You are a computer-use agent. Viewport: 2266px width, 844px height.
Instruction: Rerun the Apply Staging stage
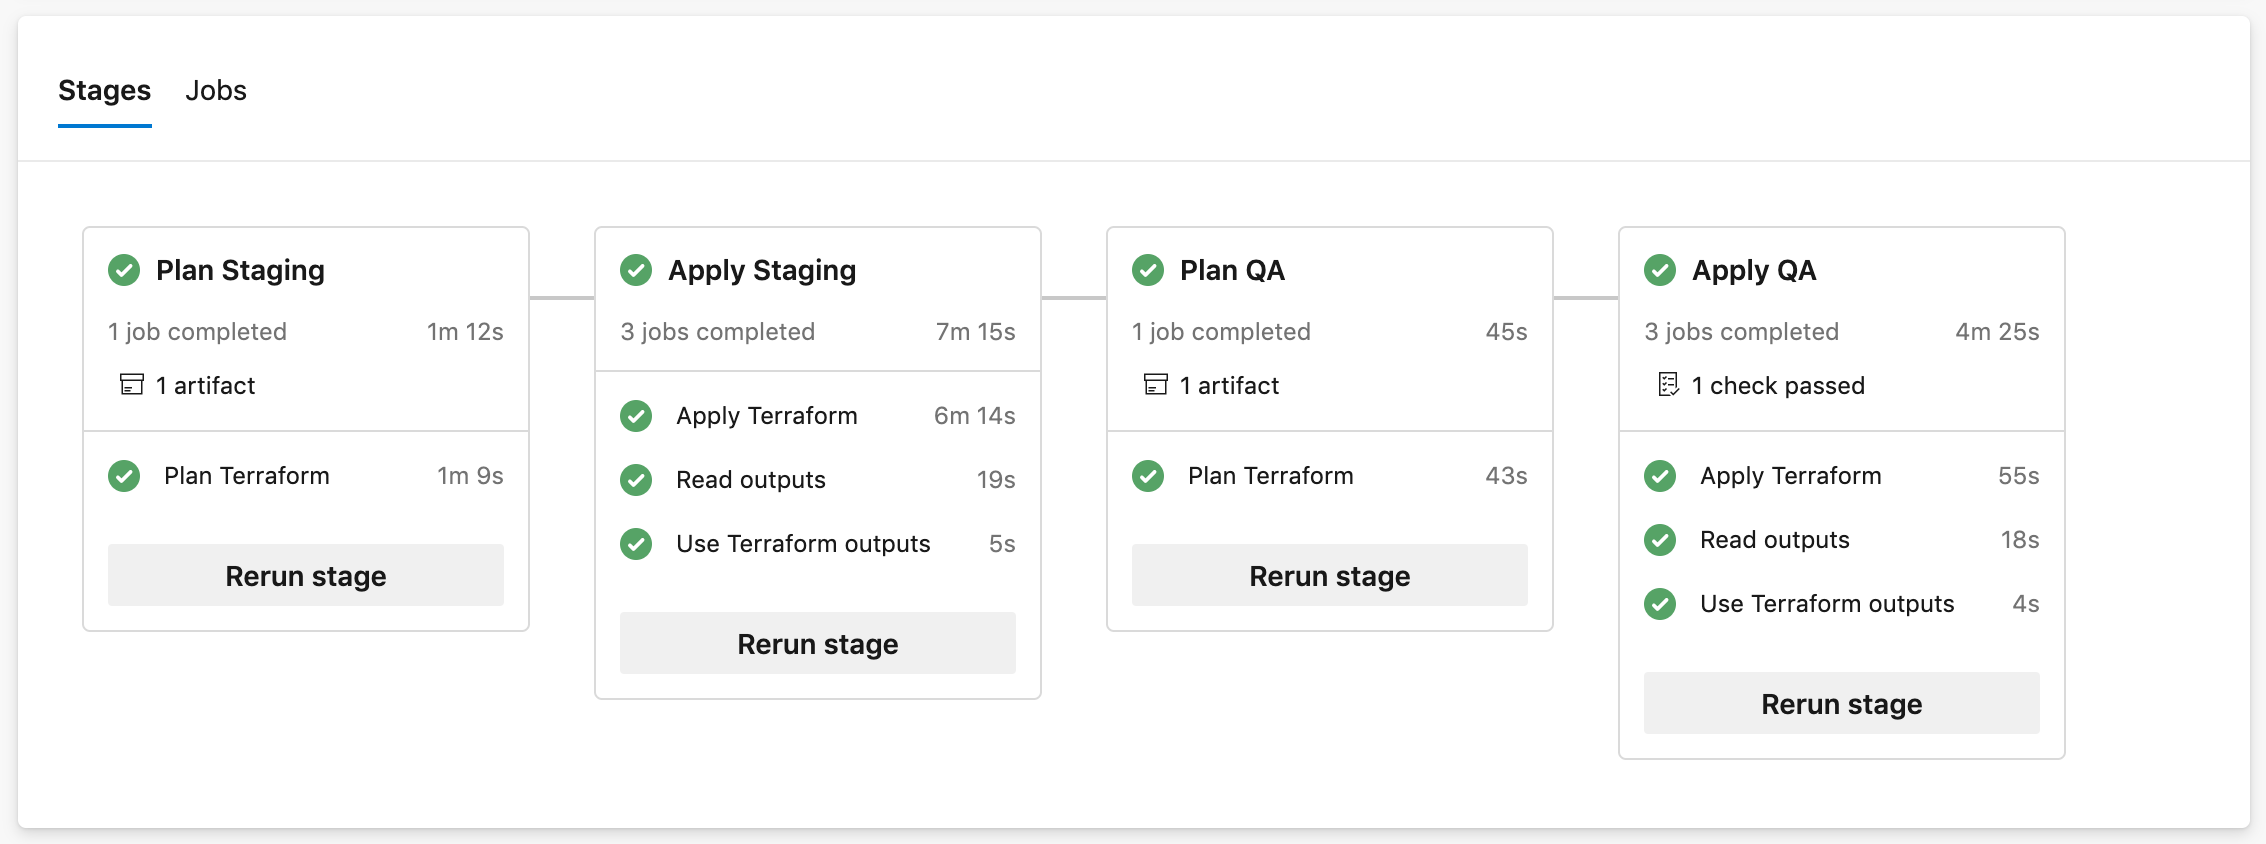pos(818,643)
